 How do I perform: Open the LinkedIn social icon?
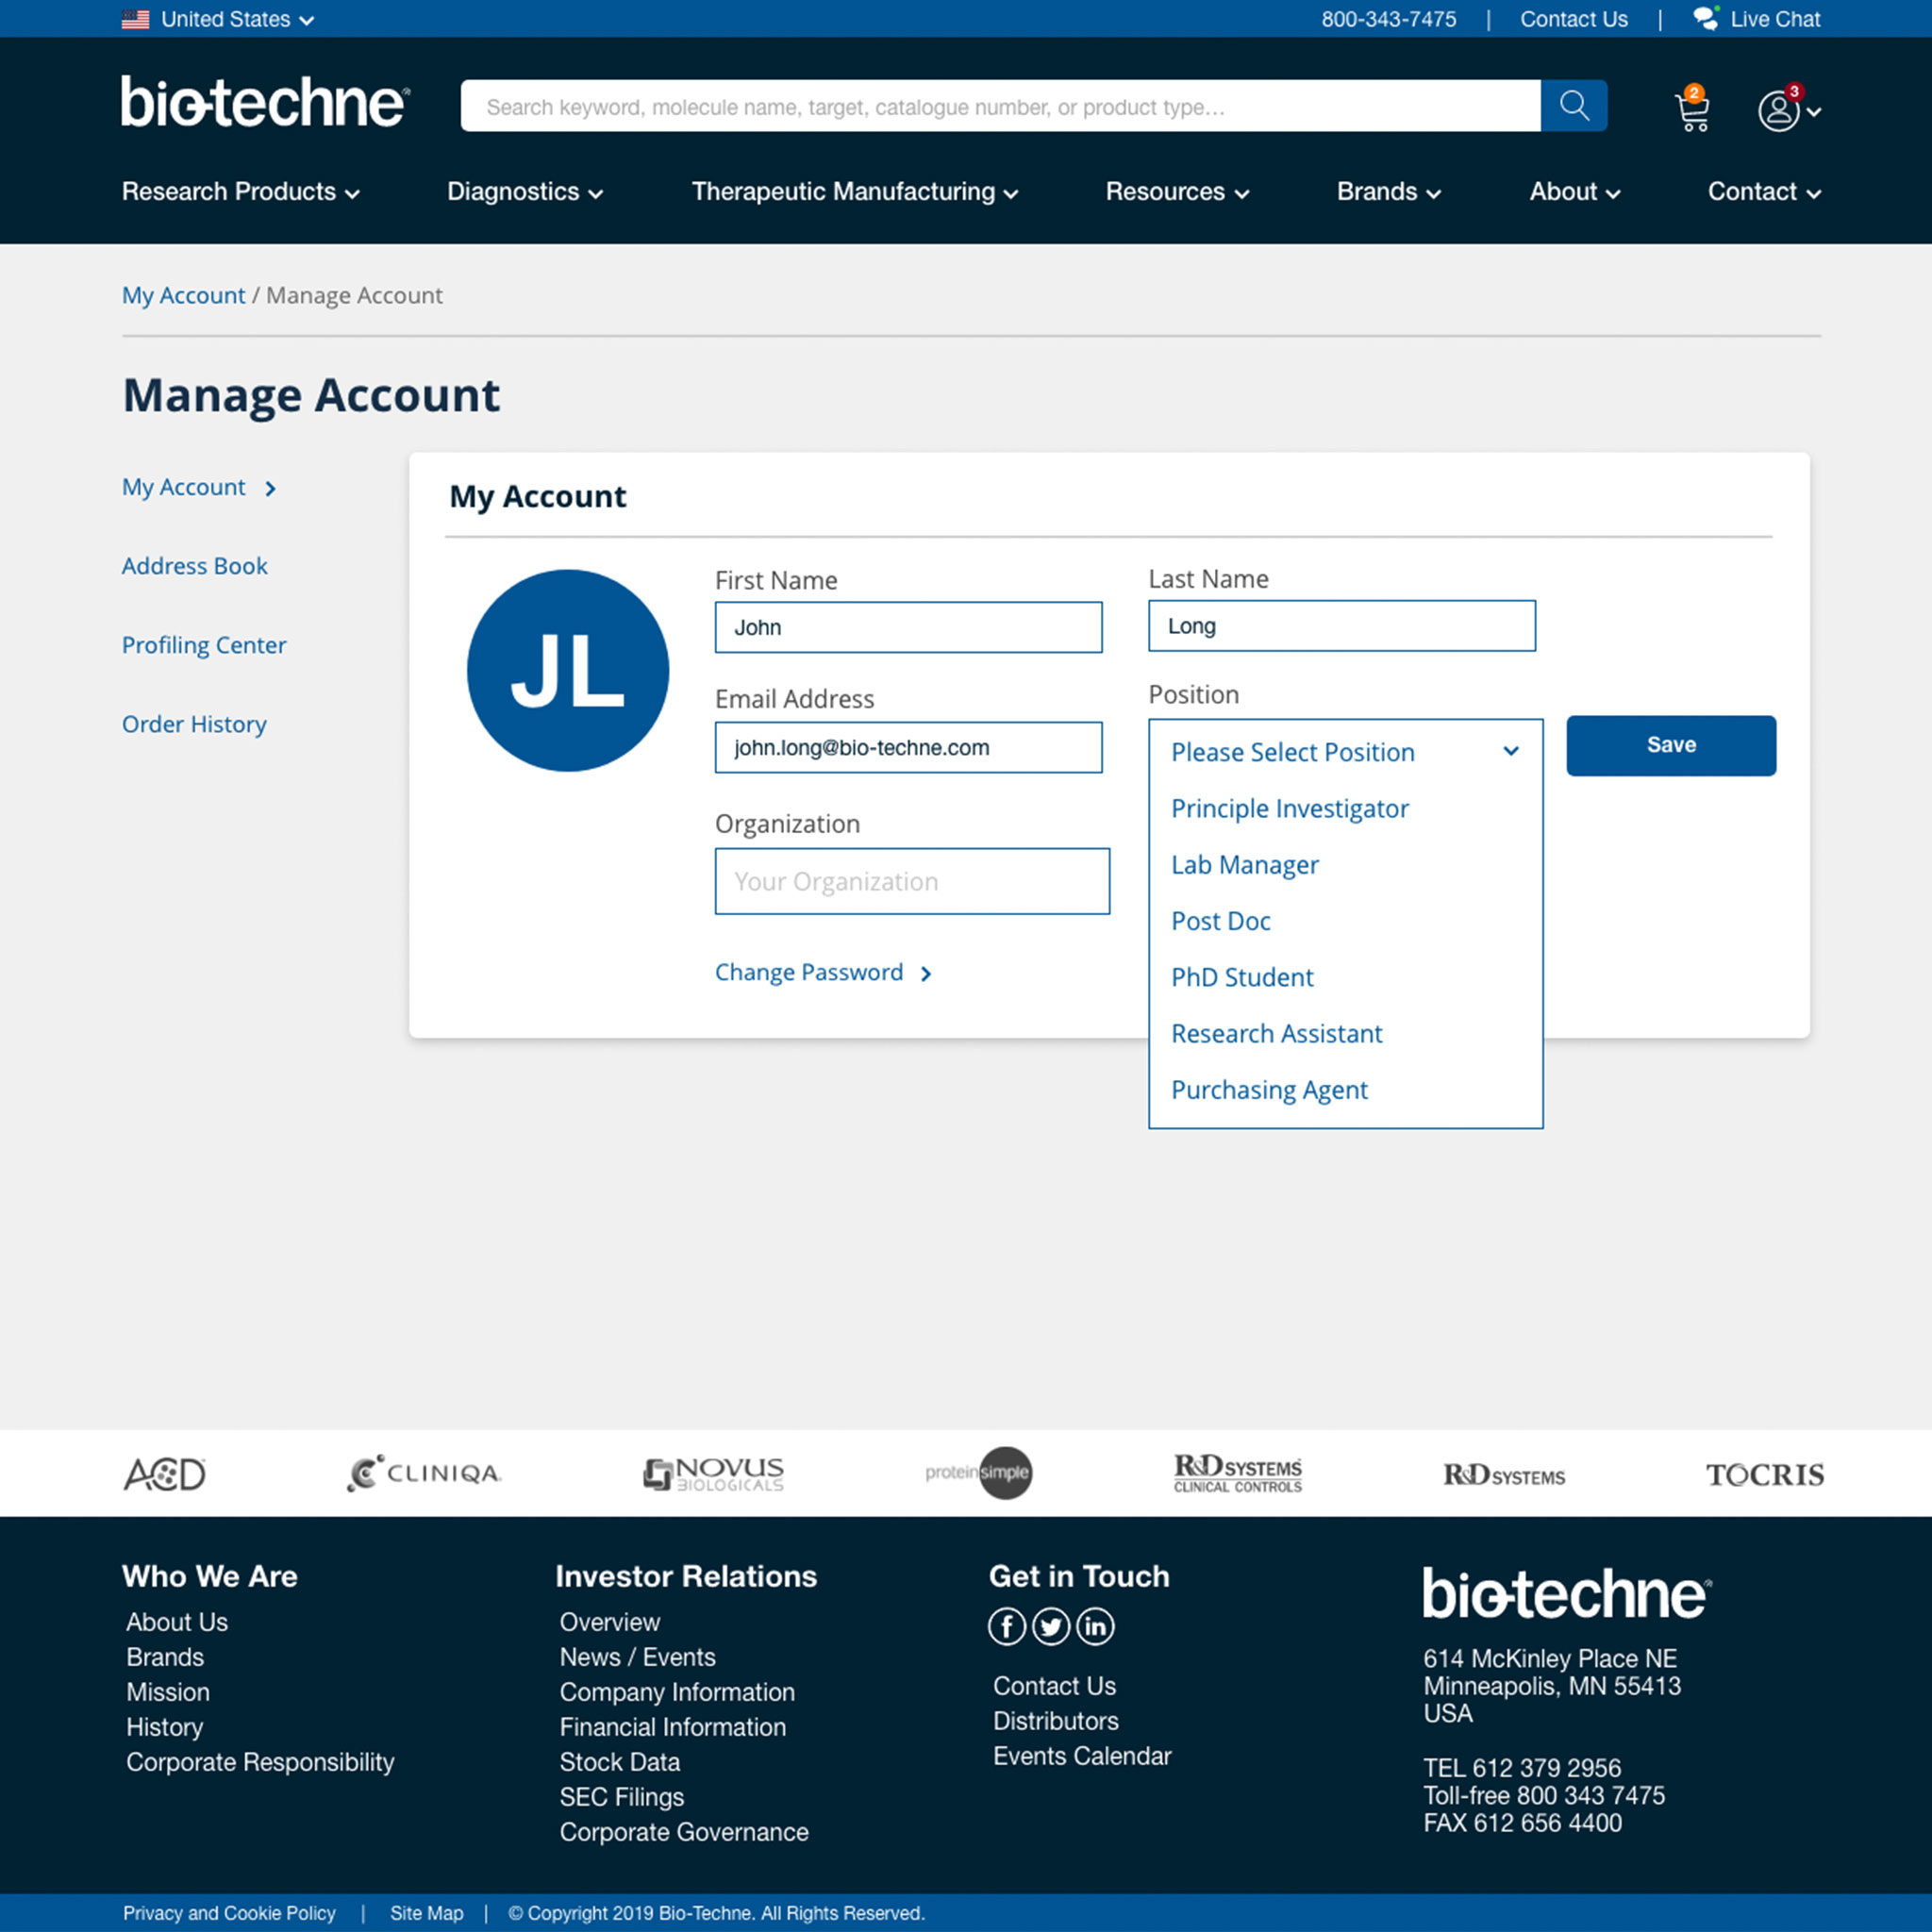click(x=1095, y=1627)
